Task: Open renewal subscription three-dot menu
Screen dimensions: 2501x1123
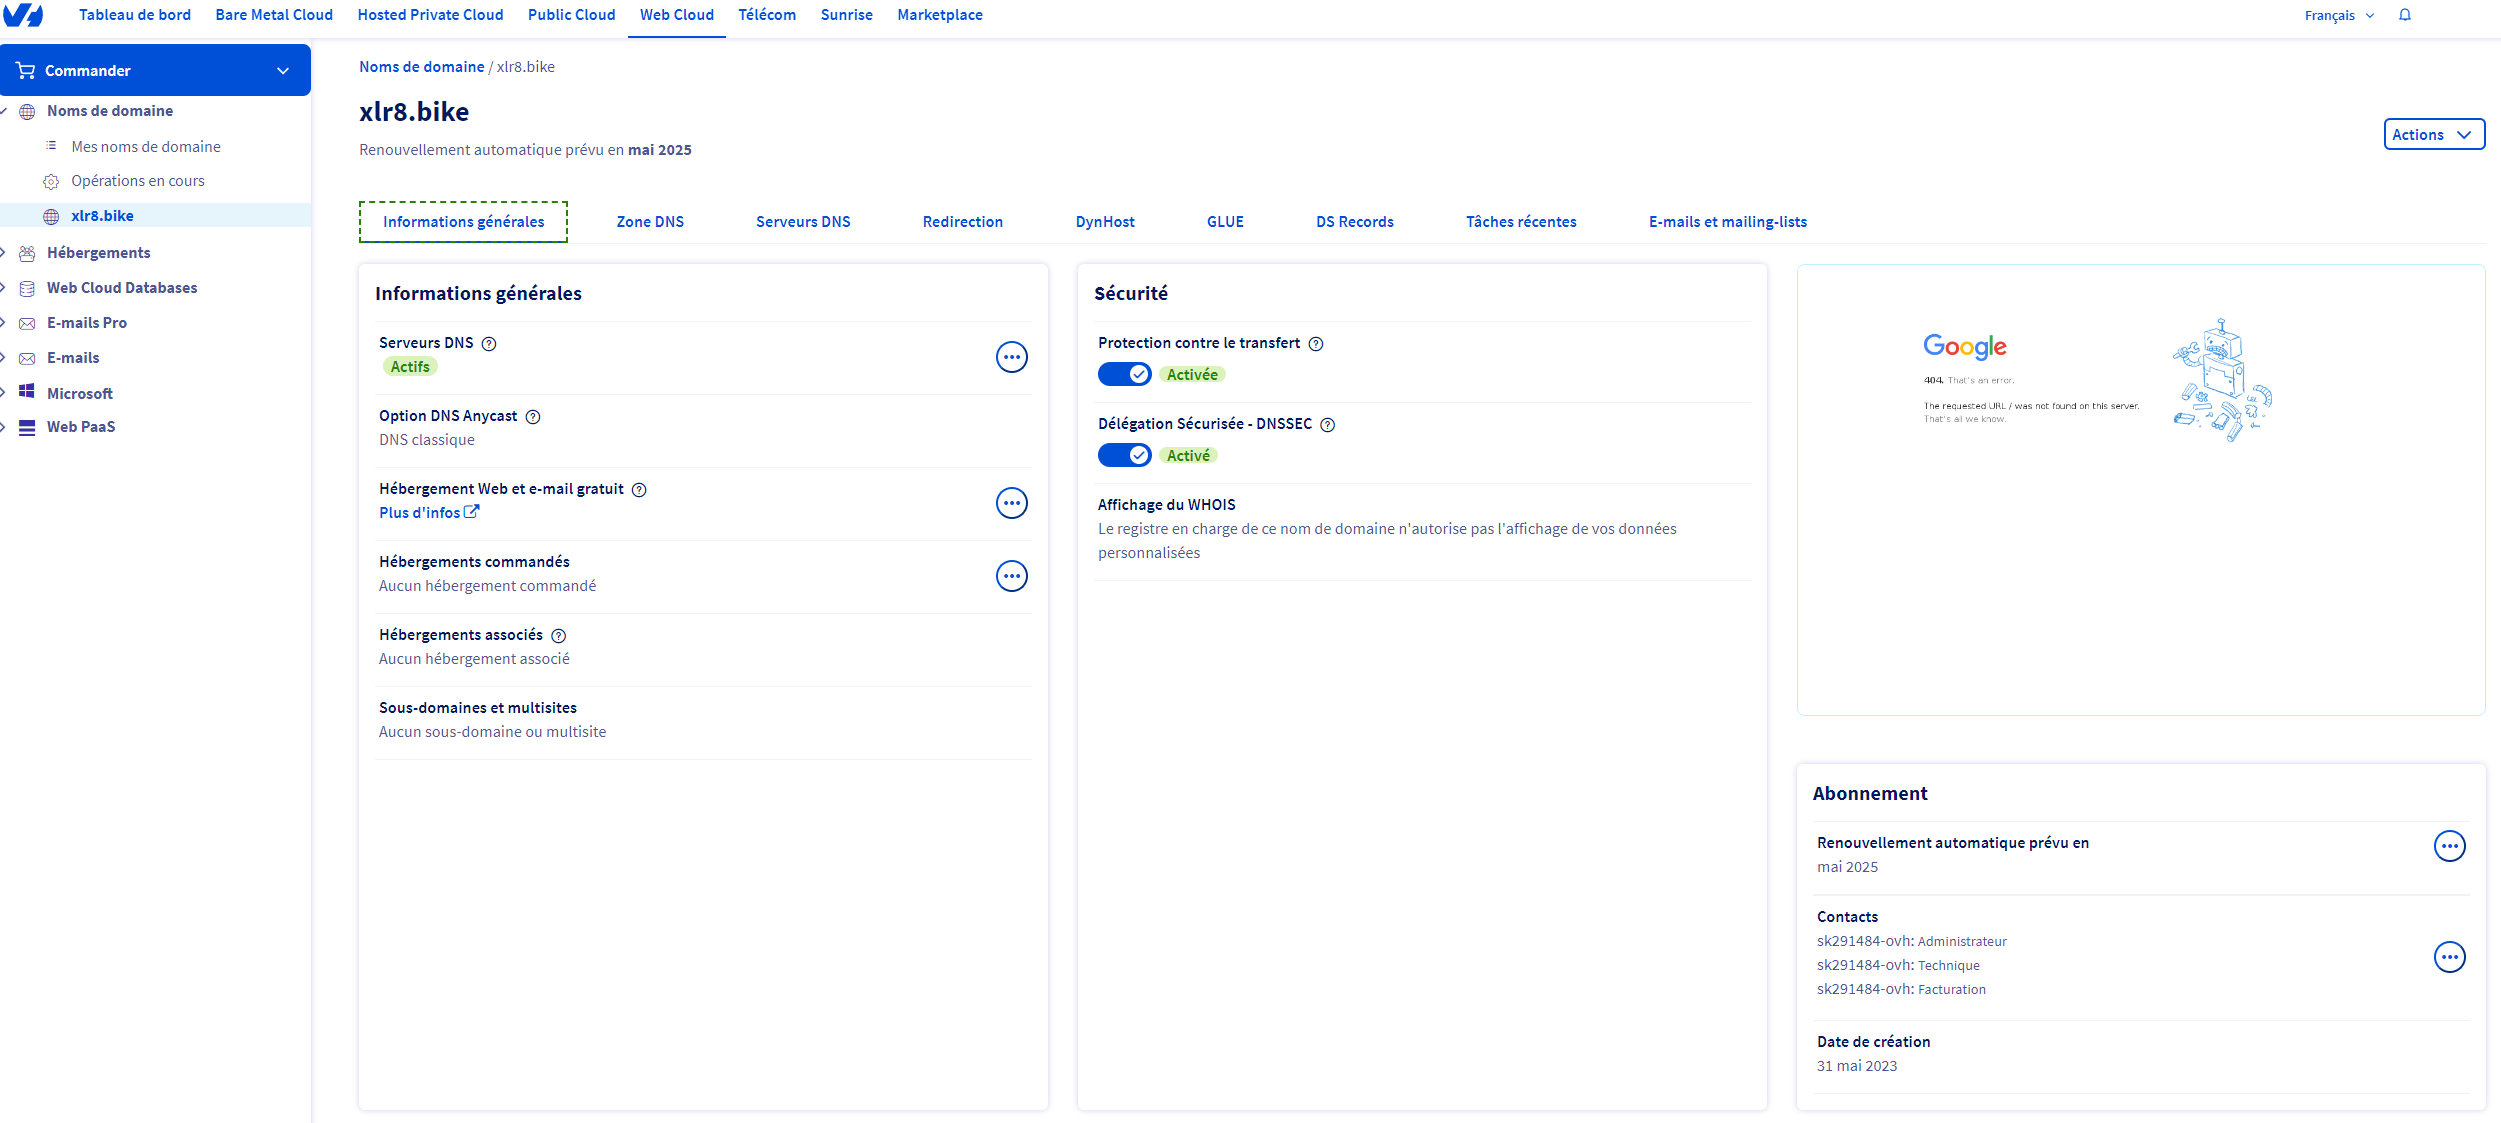Action: point(2448,846)
